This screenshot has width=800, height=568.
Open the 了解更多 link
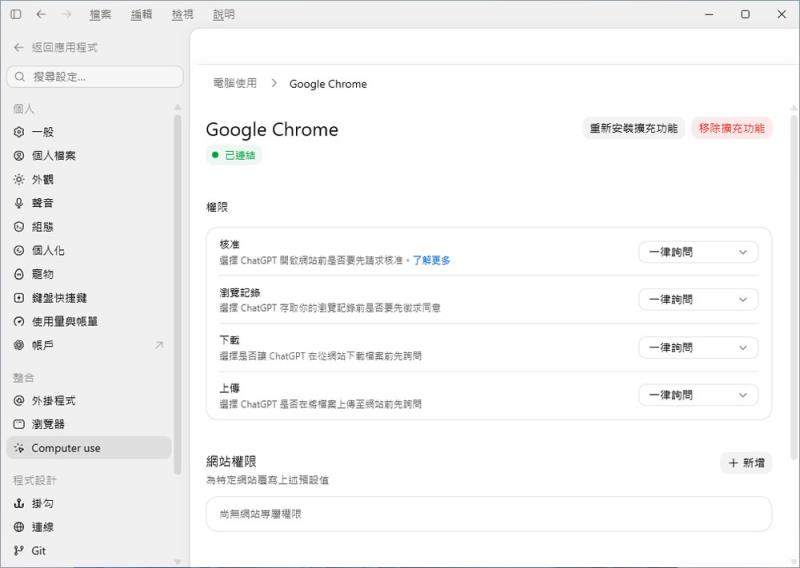point(431,260)
